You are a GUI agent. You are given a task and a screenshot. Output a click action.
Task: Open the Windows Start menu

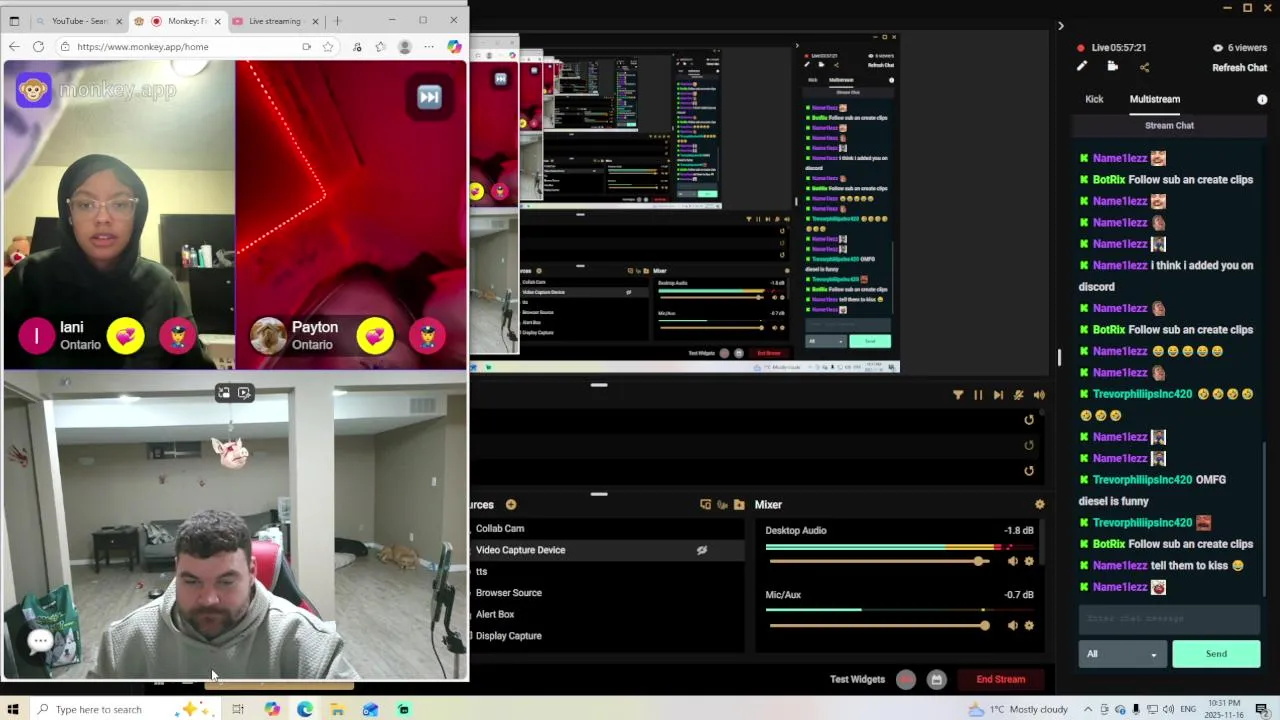(x=13, y=710)
